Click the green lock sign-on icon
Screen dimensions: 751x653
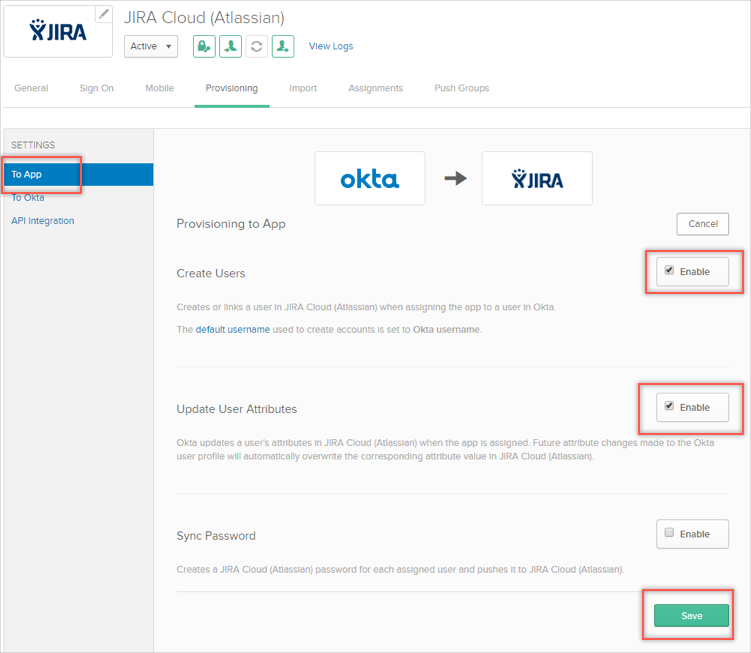204,46
